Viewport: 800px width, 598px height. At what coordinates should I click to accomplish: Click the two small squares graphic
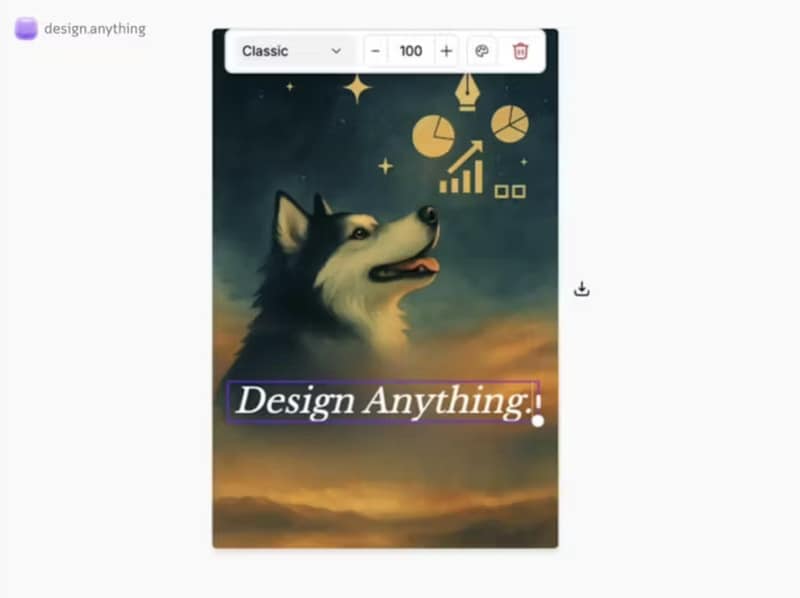(x=510, y=191)
